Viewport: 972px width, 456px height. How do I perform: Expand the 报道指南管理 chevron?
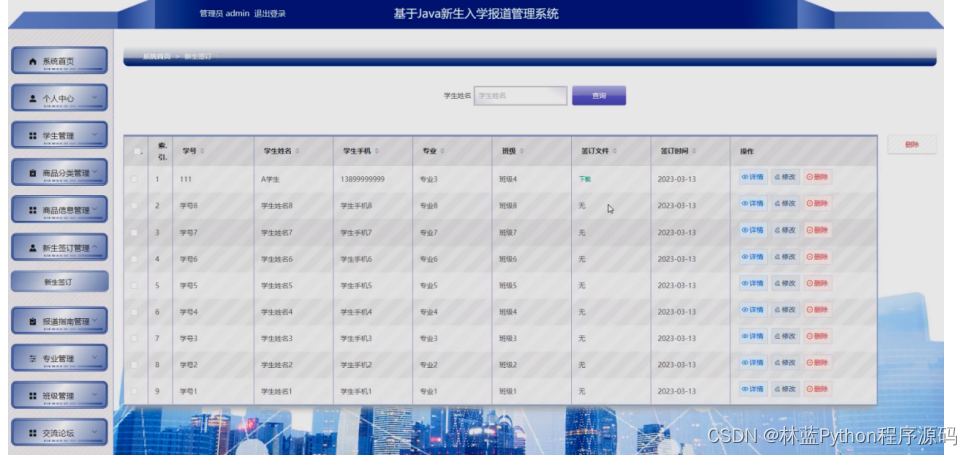95,320
